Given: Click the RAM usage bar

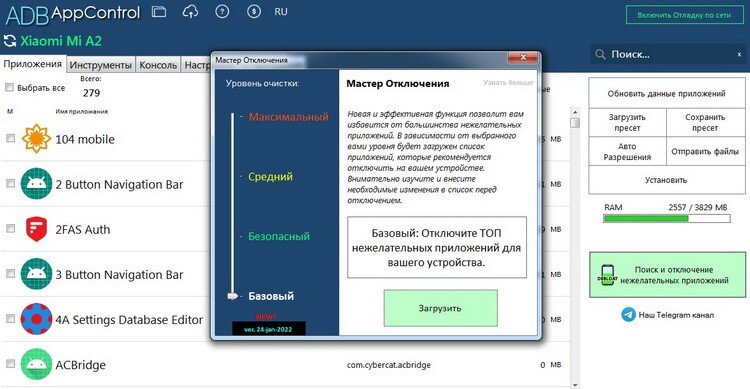Looking at the screenshot, I should tap(667, 219).
